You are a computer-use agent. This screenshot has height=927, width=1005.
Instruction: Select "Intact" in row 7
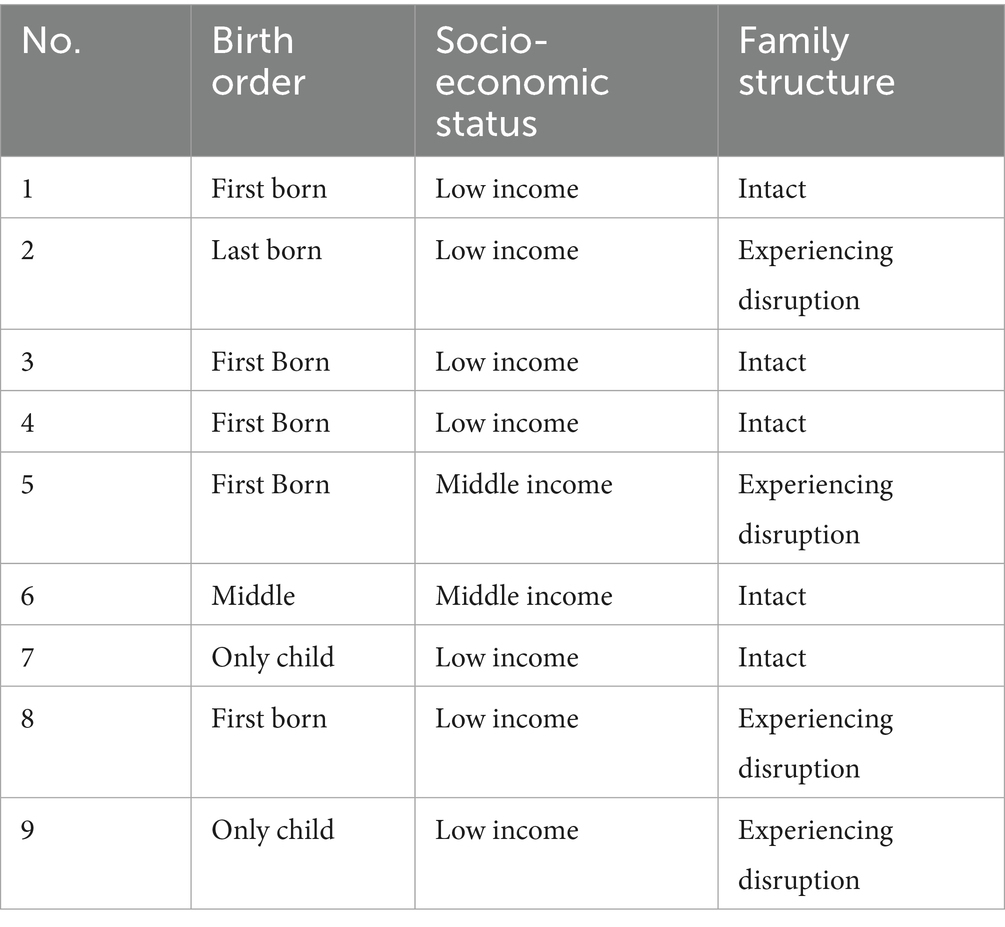772,657
